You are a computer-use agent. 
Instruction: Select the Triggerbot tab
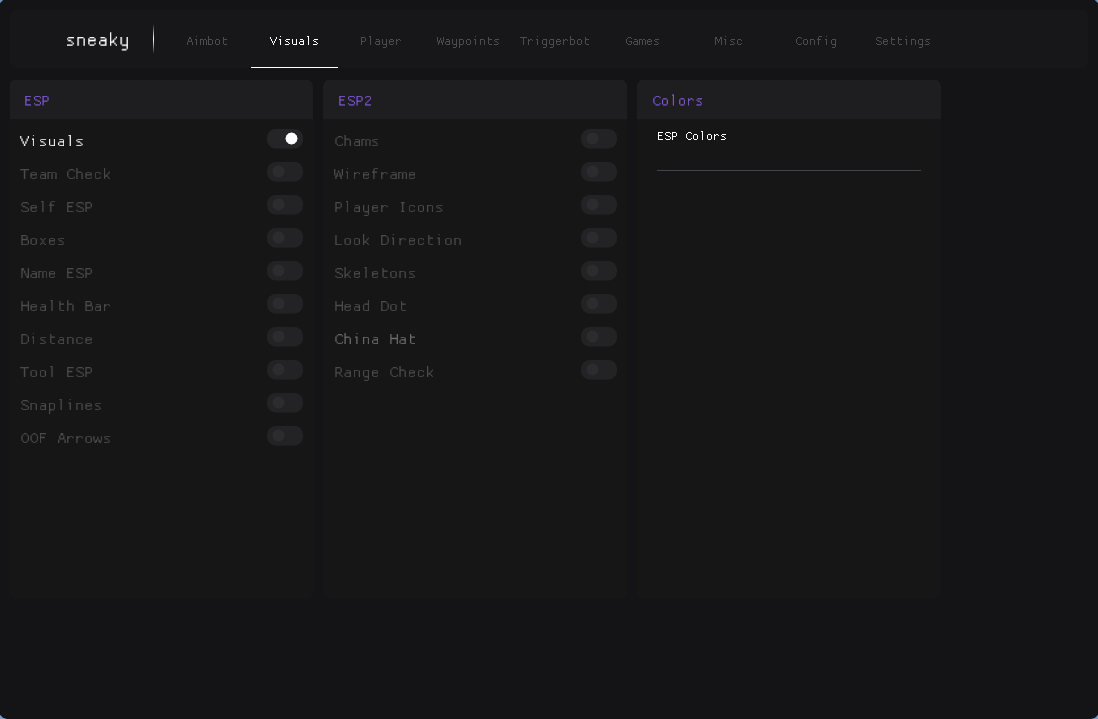555,41
